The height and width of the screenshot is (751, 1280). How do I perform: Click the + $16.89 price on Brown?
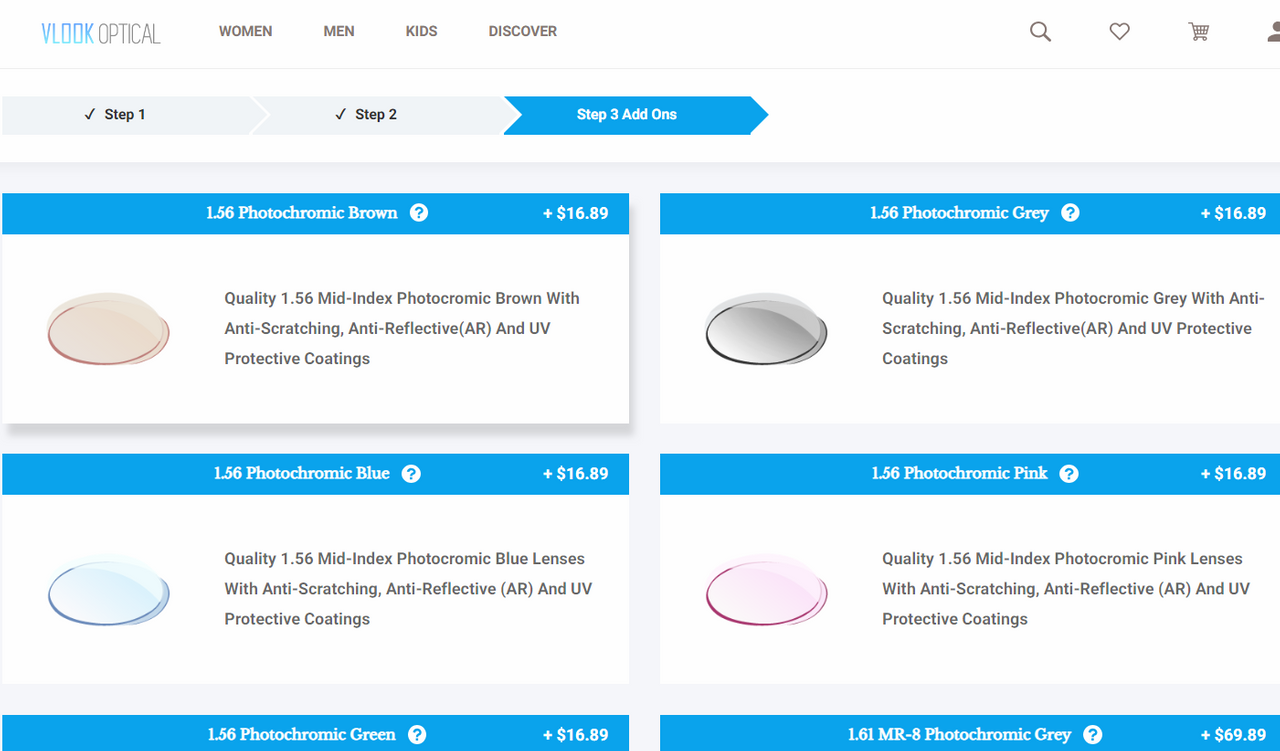tap(576, 213)
